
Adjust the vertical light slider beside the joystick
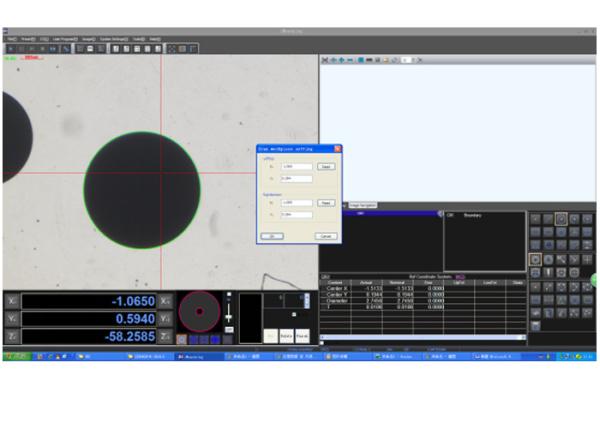tap(229, 312)
